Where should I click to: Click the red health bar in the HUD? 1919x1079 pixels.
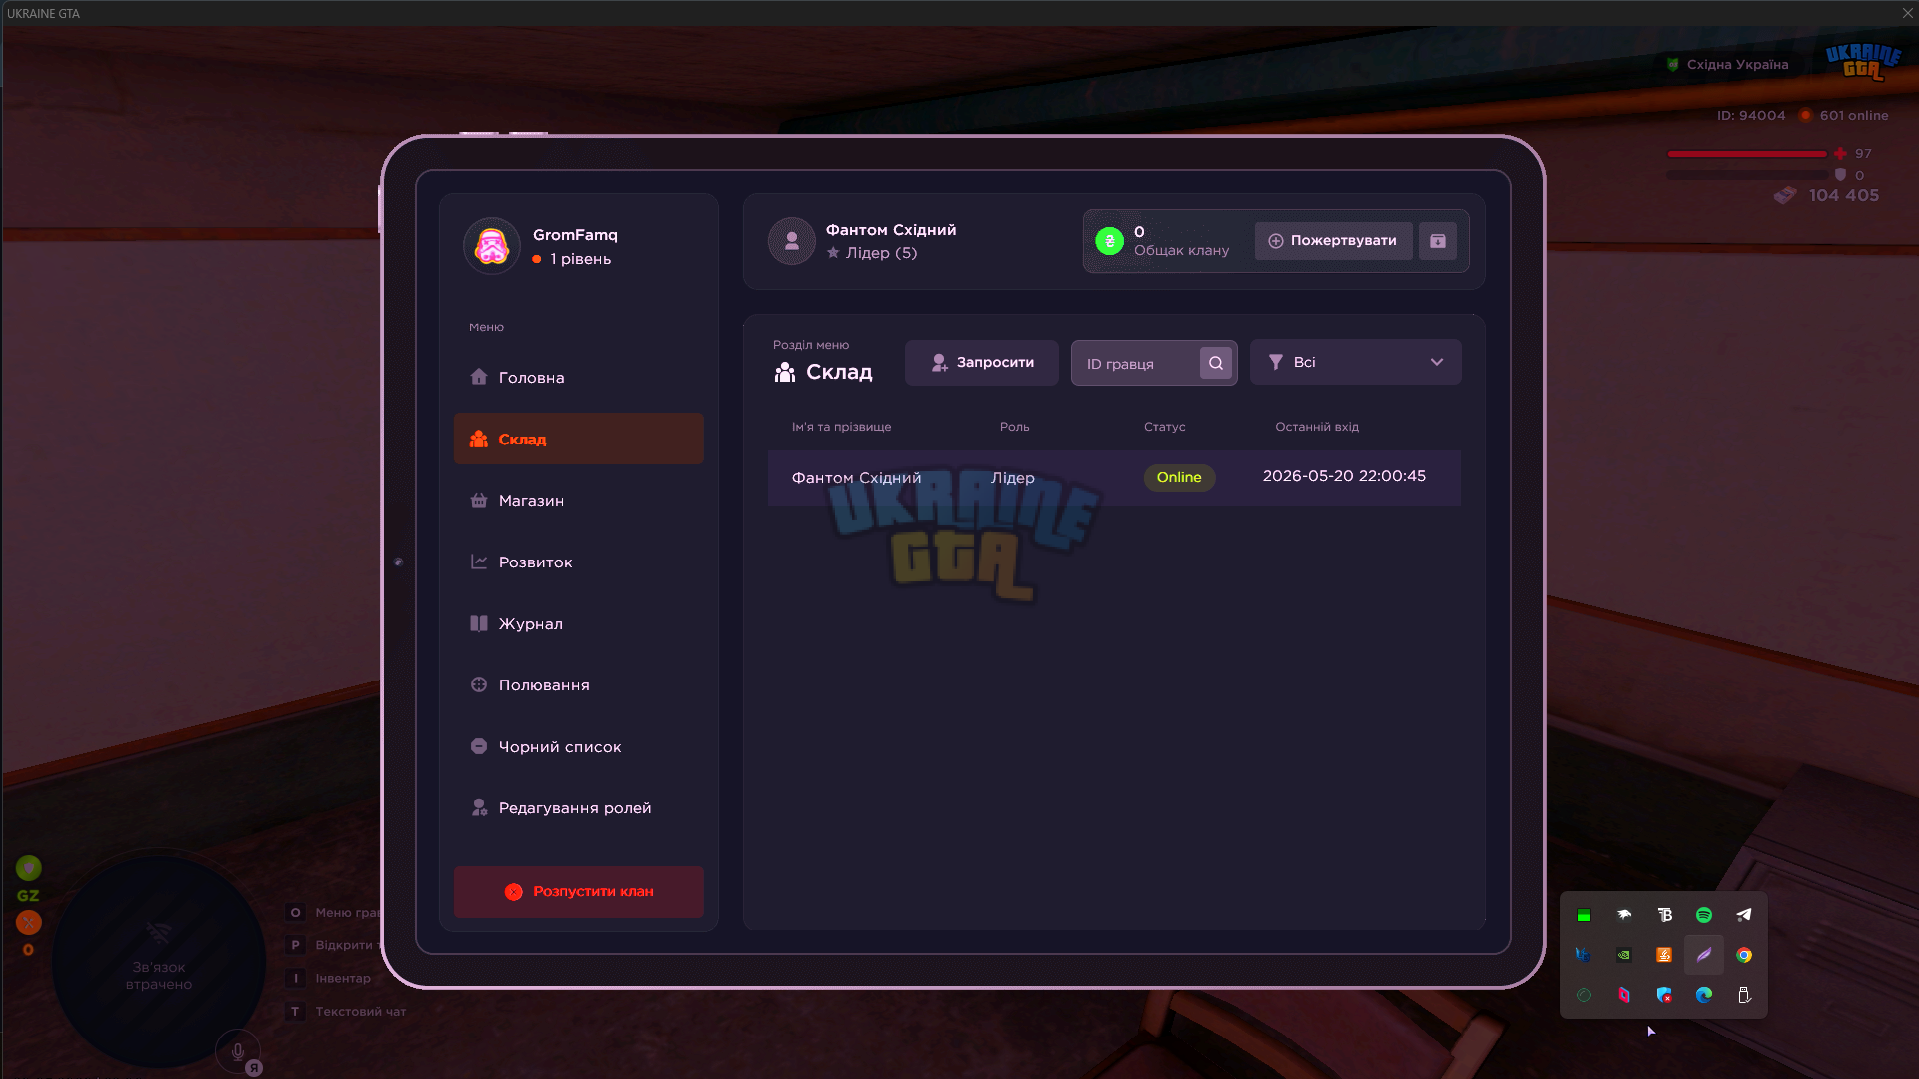click(x=1747, y=154)
